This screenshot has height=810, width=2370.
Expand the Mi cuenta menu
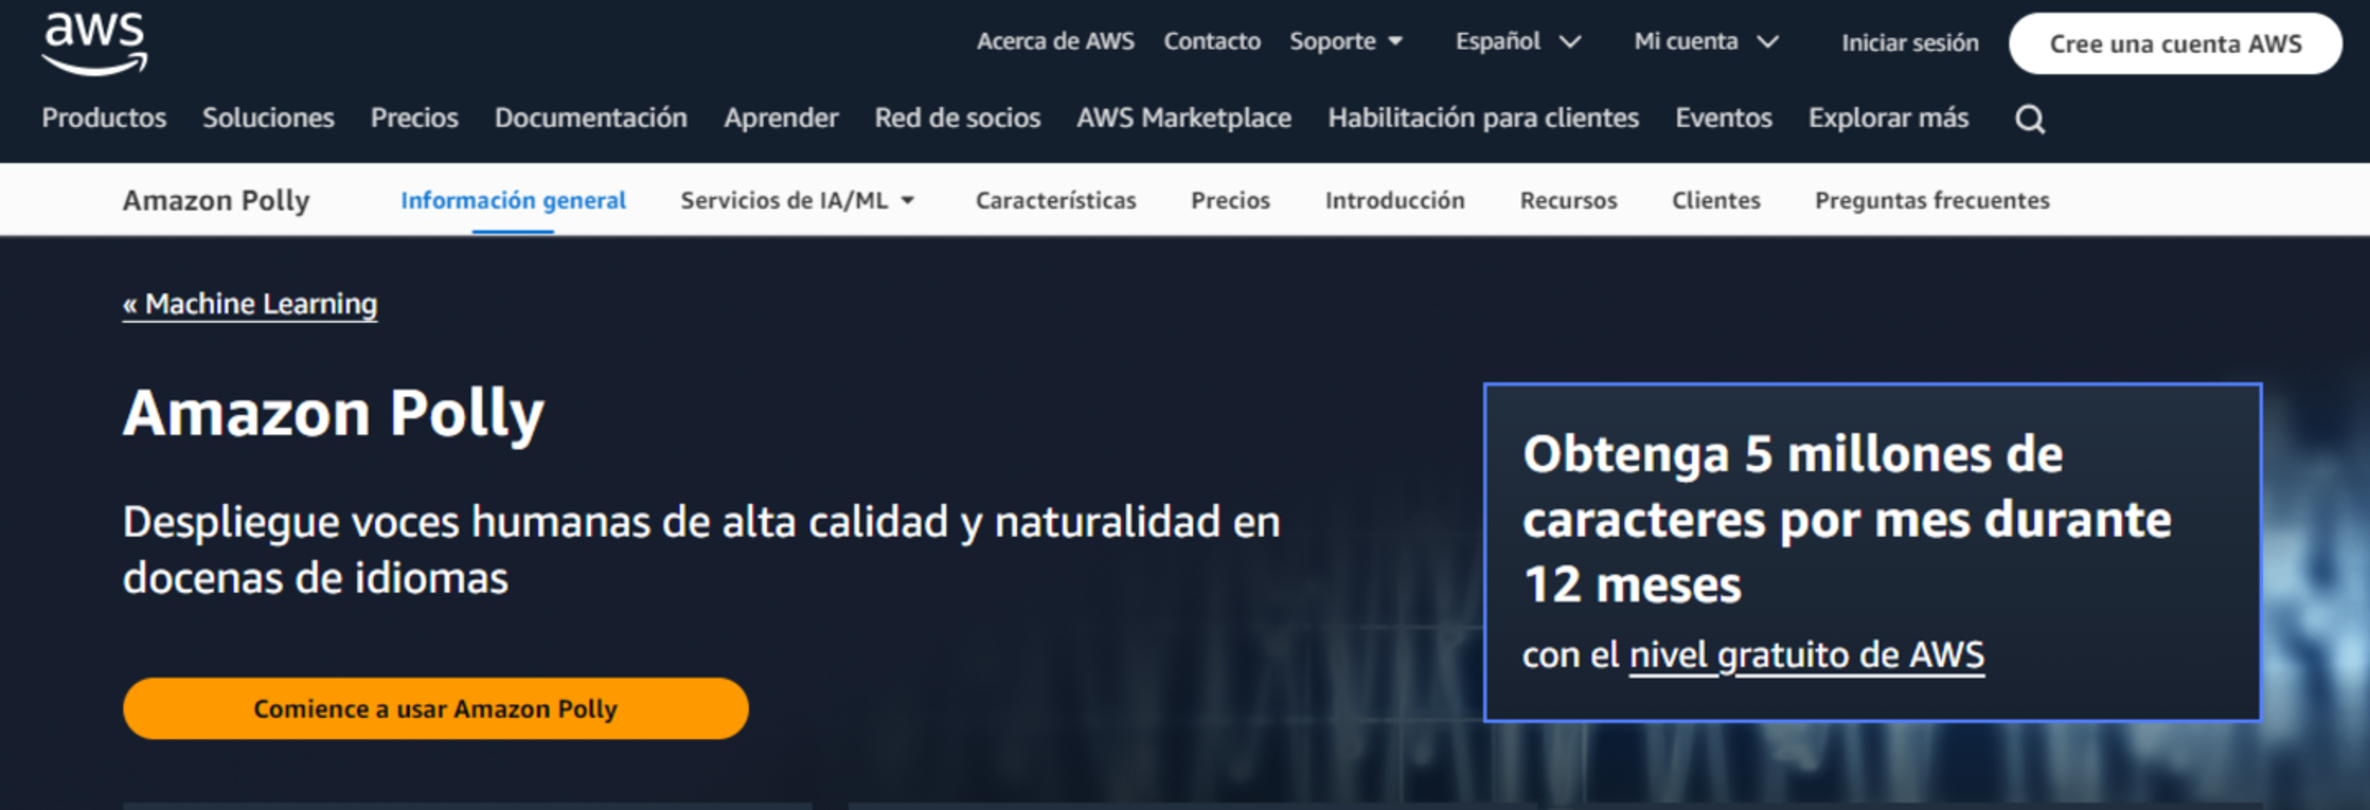[x=1706, y=41]
